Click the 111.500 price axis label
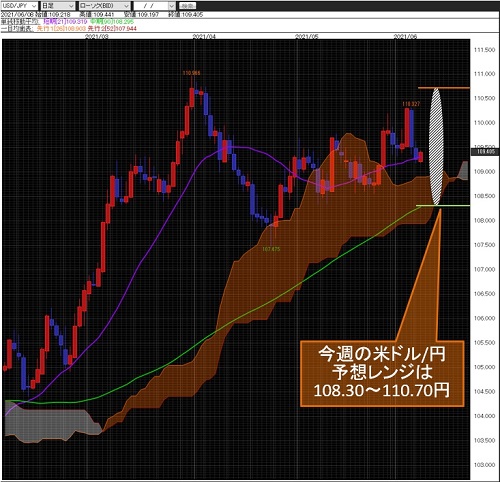This screenshot has height=482, width=500. 485,50
